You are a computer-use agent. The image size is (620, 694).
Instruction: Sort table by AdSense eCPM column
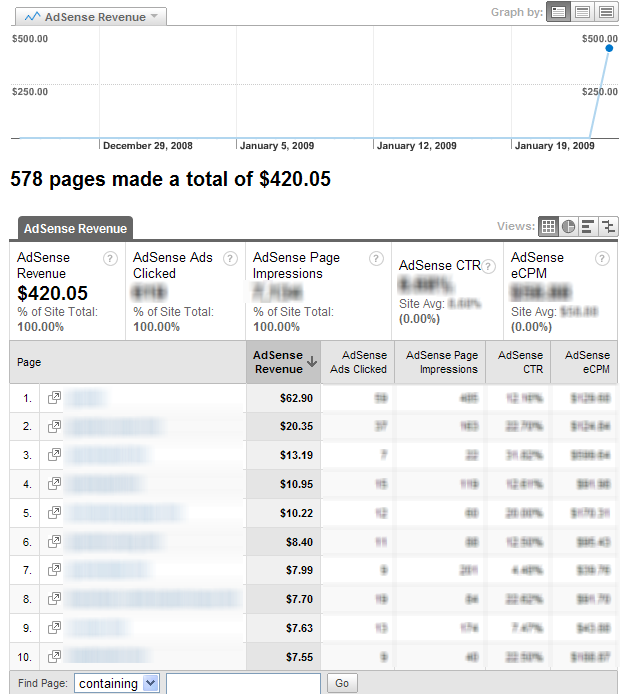pos(585,362)
